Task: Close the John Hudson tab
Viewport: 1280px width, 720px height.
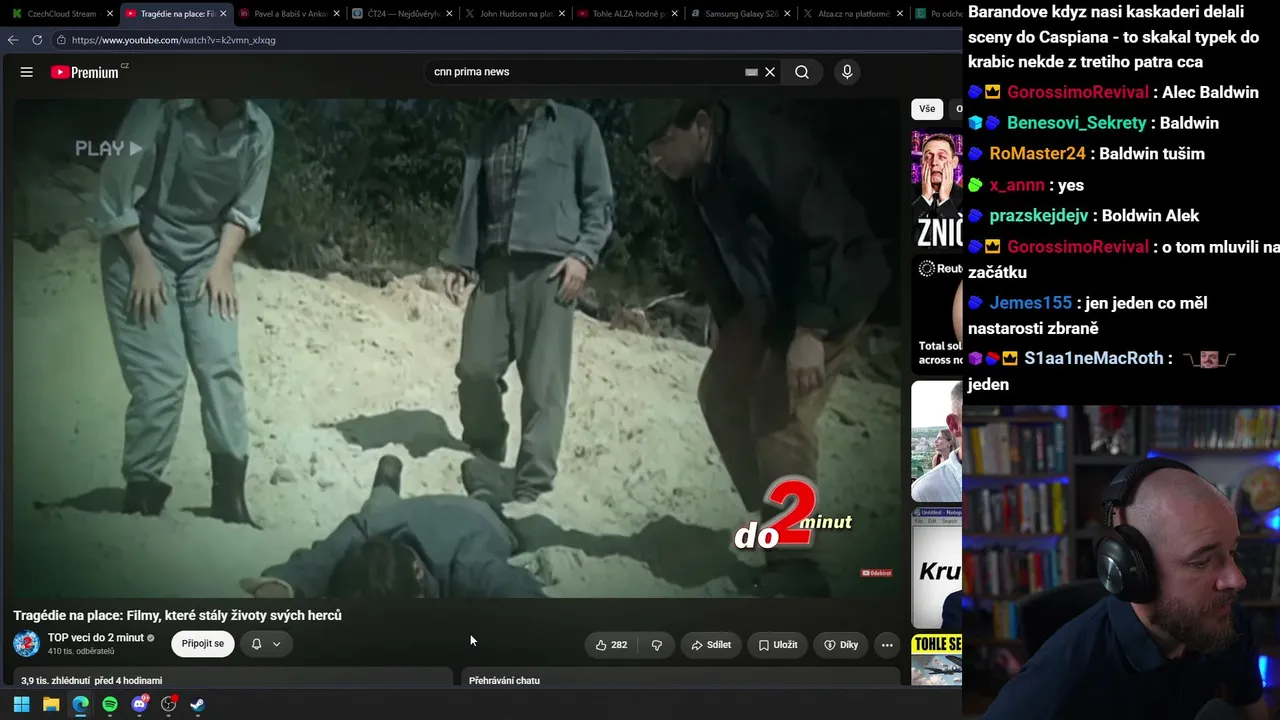Action: coord(562,14)
